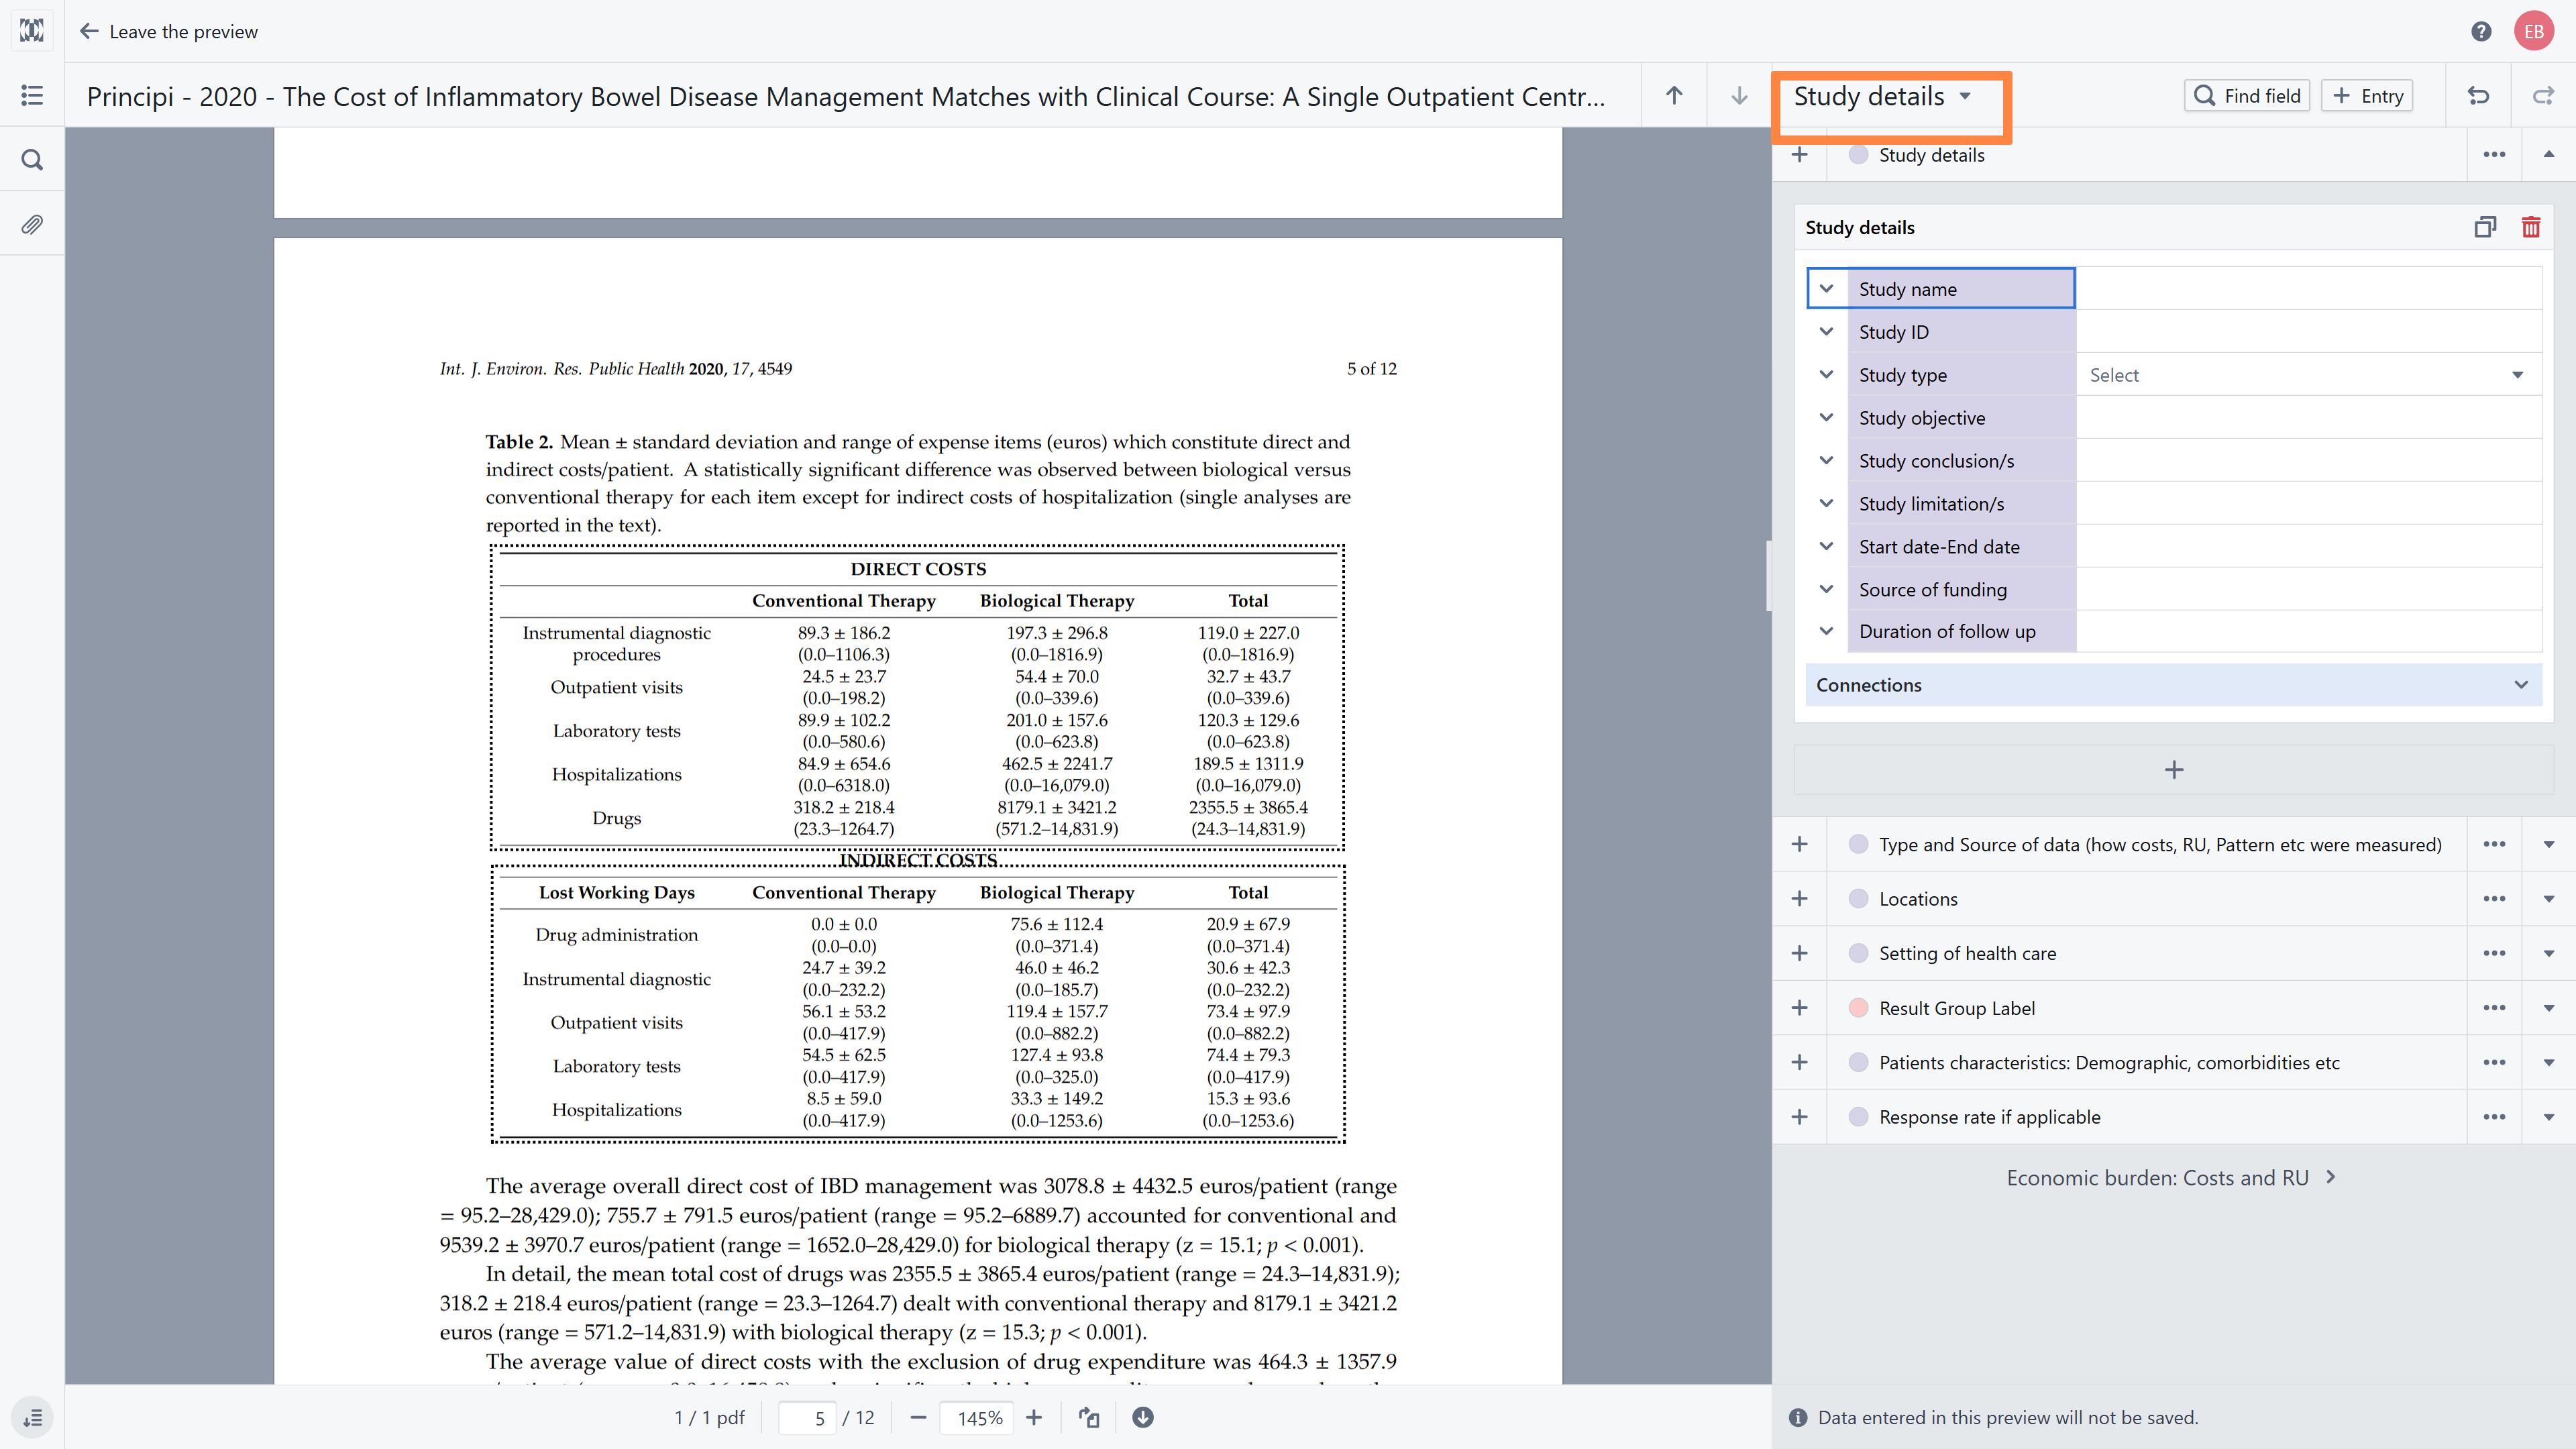Expand Type and Source of data section

pos(2549,844)
